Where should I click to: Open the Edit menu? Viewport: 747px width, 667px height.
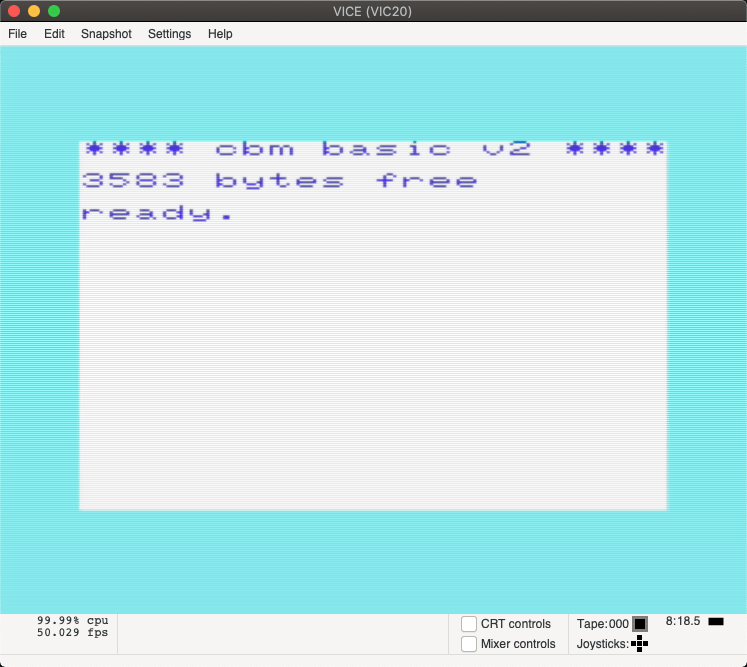pyautogui.click(x=54, y=34)
